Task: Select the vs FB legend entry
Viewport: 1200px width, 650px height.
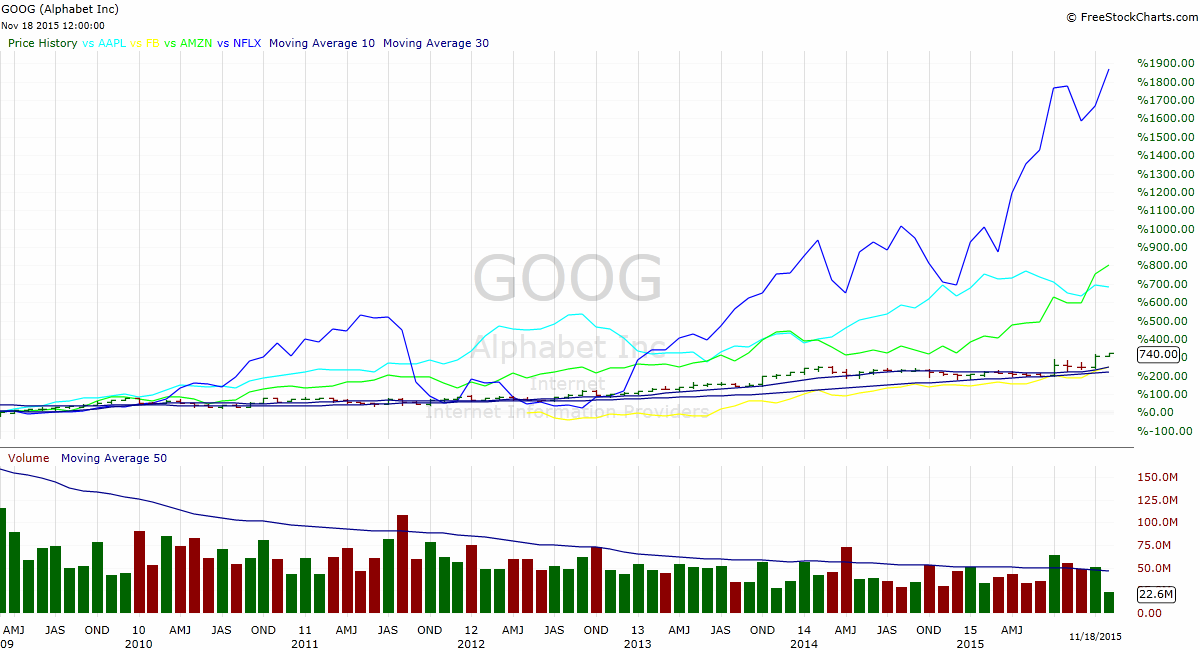Action: [x=146, y=44]
